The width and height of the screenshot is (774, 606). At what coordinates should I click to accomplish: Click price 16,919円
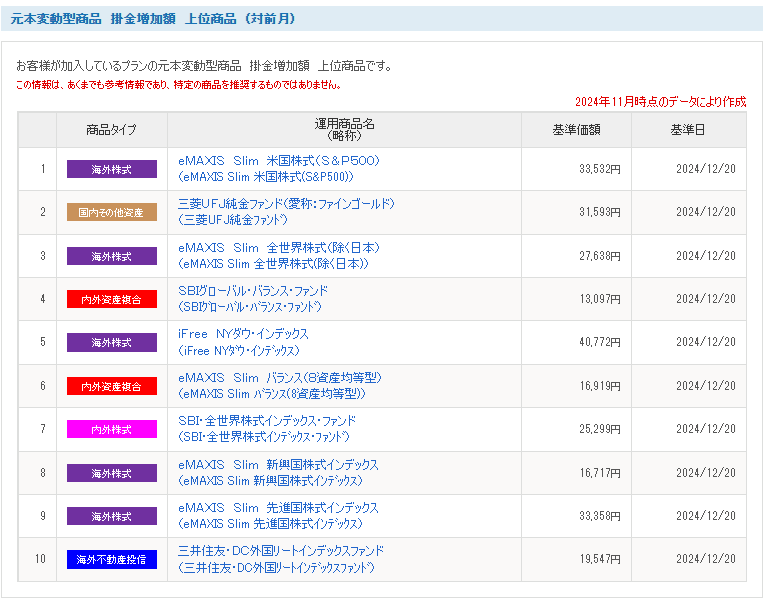[600, 386]
